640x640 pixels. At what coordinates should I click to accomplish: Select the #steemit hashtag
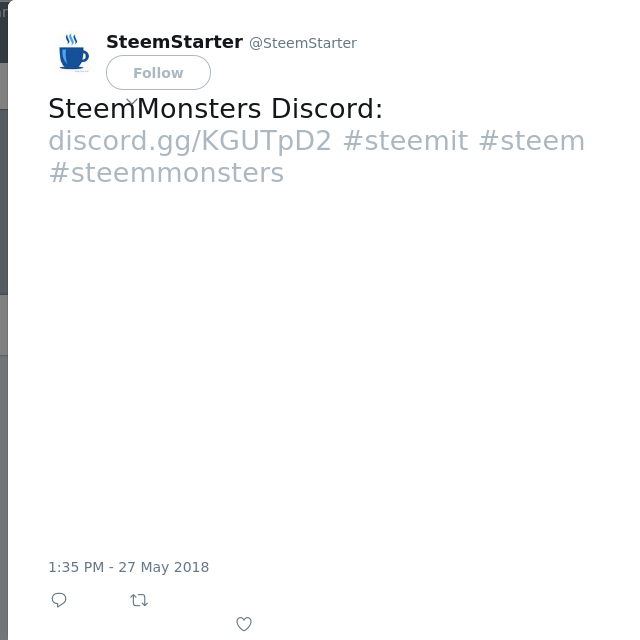(406, 140)
